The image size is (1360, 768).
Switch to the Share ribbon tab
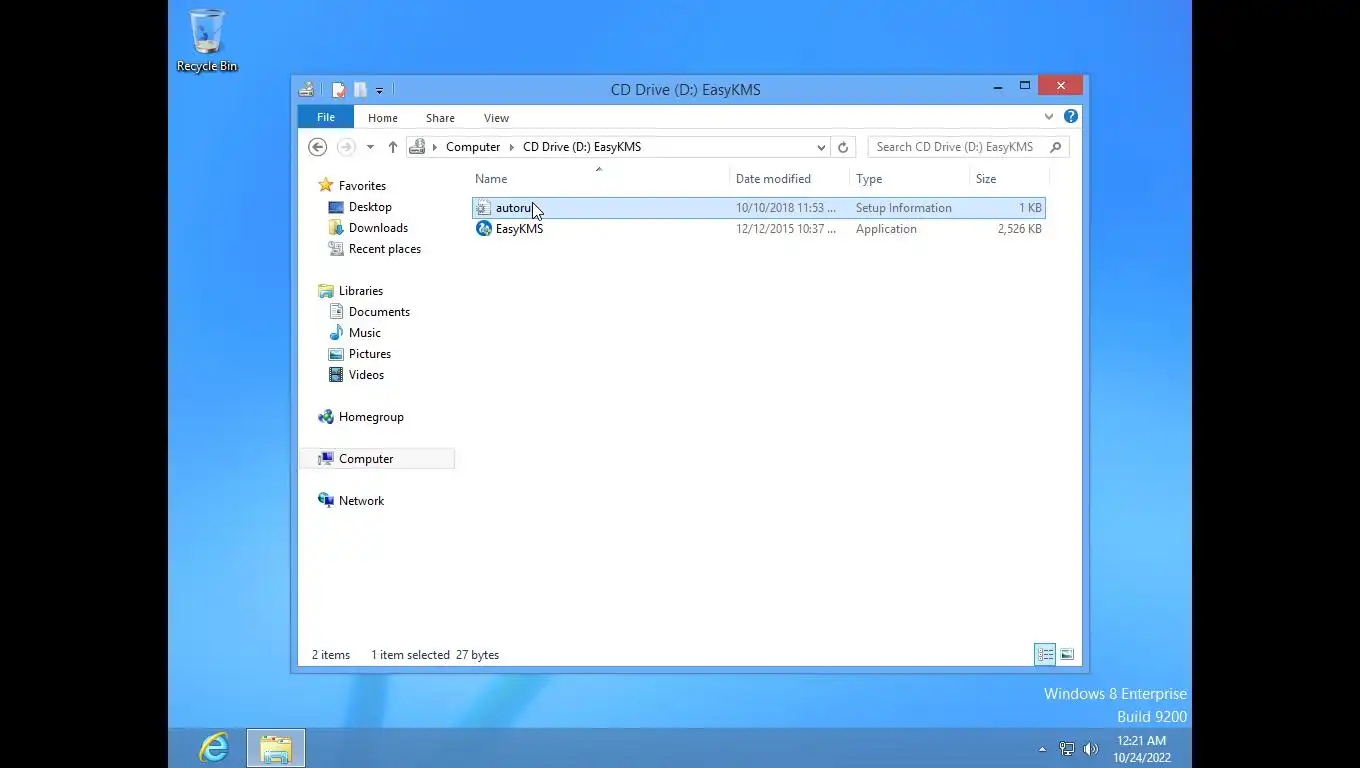pos(440,118)
